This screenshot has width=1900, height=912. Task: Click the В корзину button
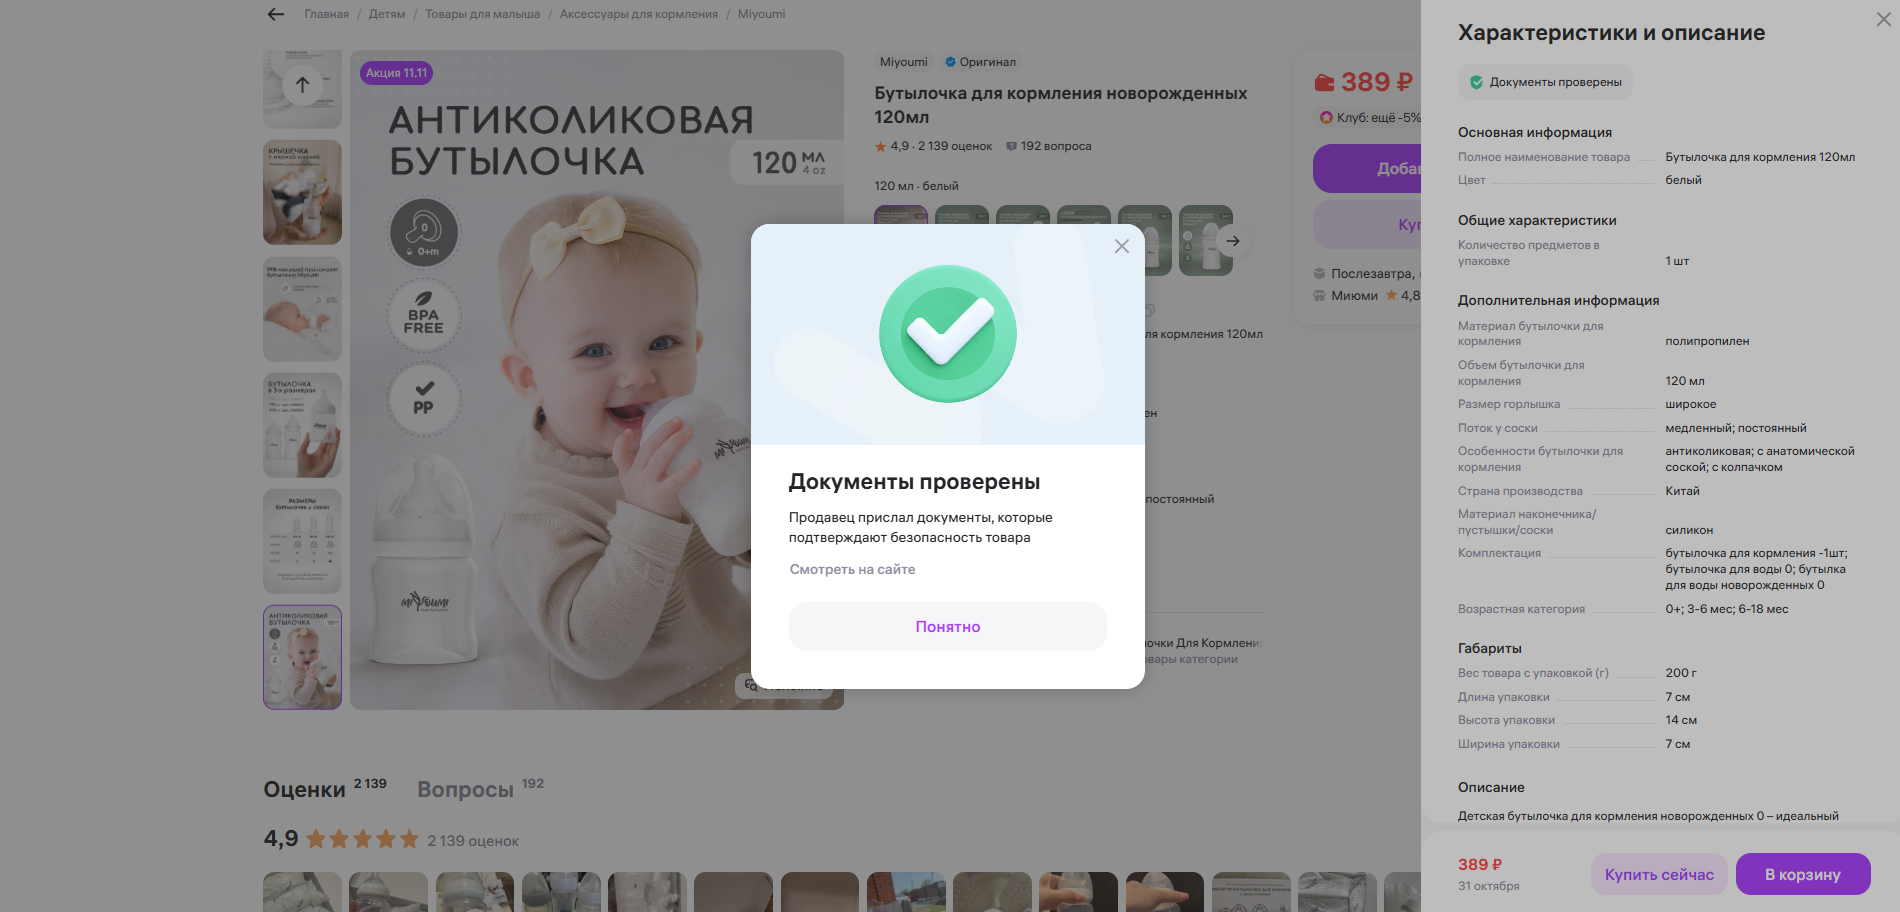point(1803,874)
